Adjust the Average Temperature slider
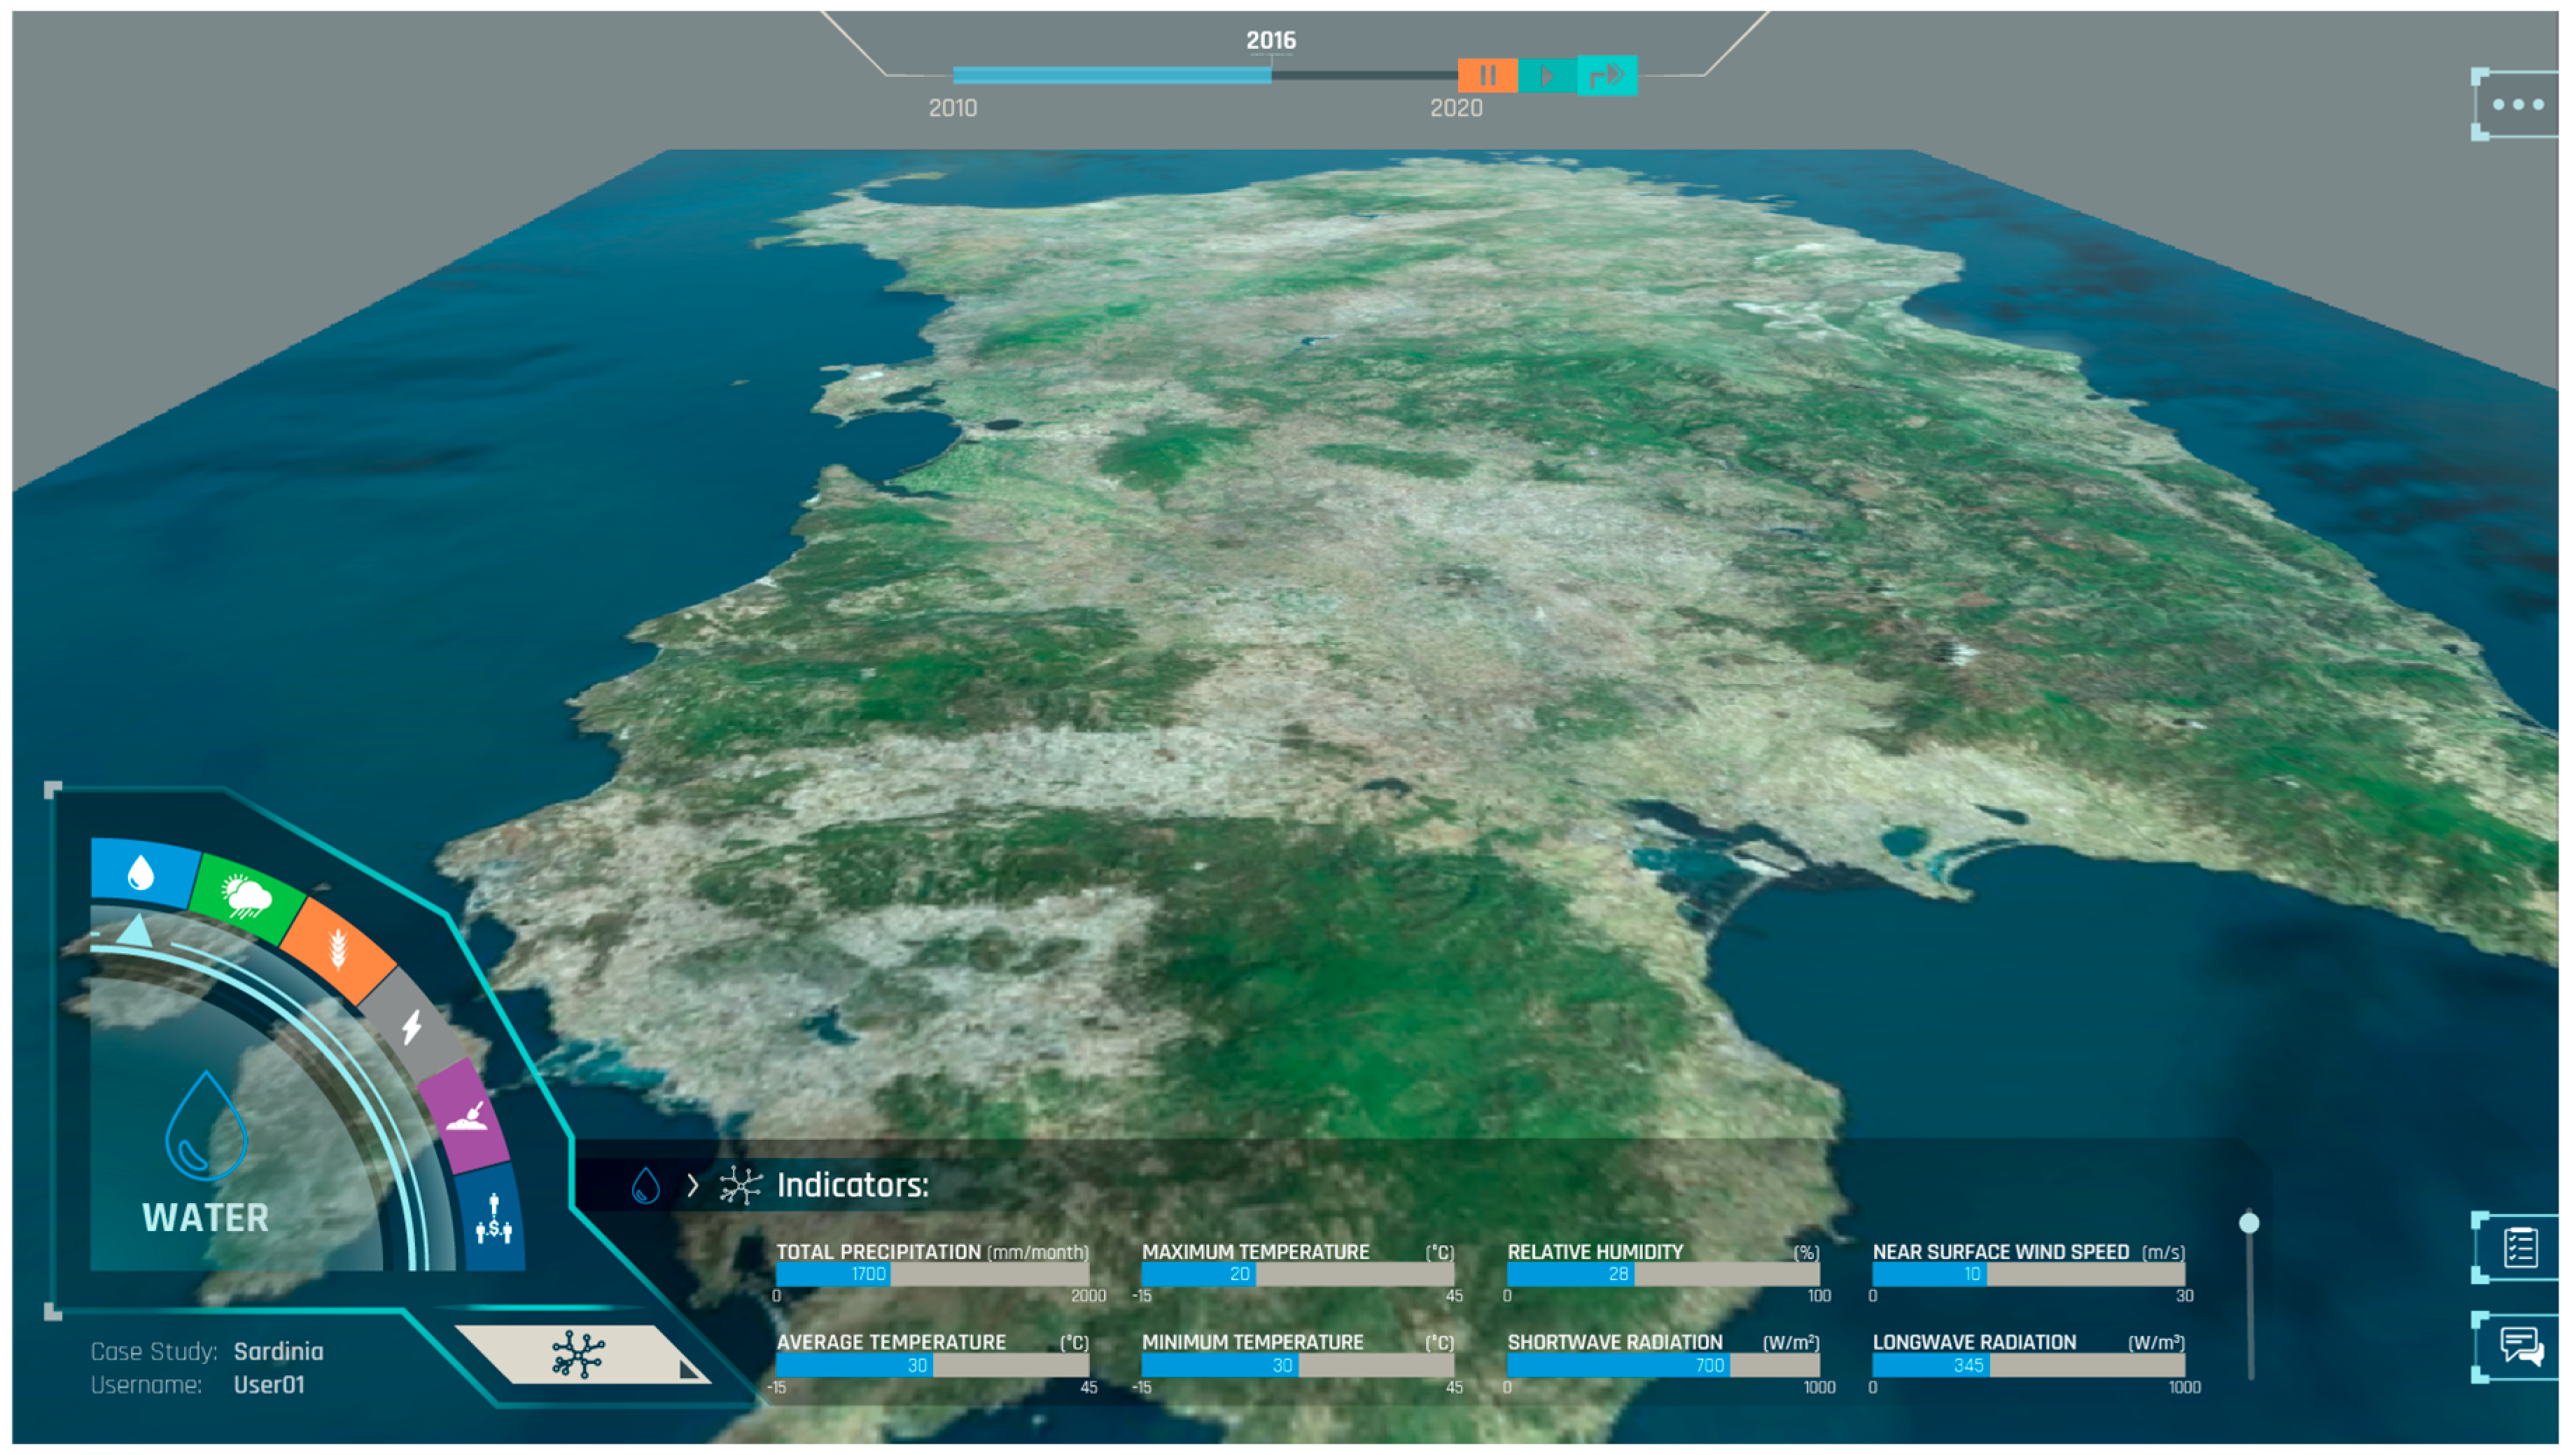The height and width of the screenshot is (1455, 2569). (x=932, y=1365)
